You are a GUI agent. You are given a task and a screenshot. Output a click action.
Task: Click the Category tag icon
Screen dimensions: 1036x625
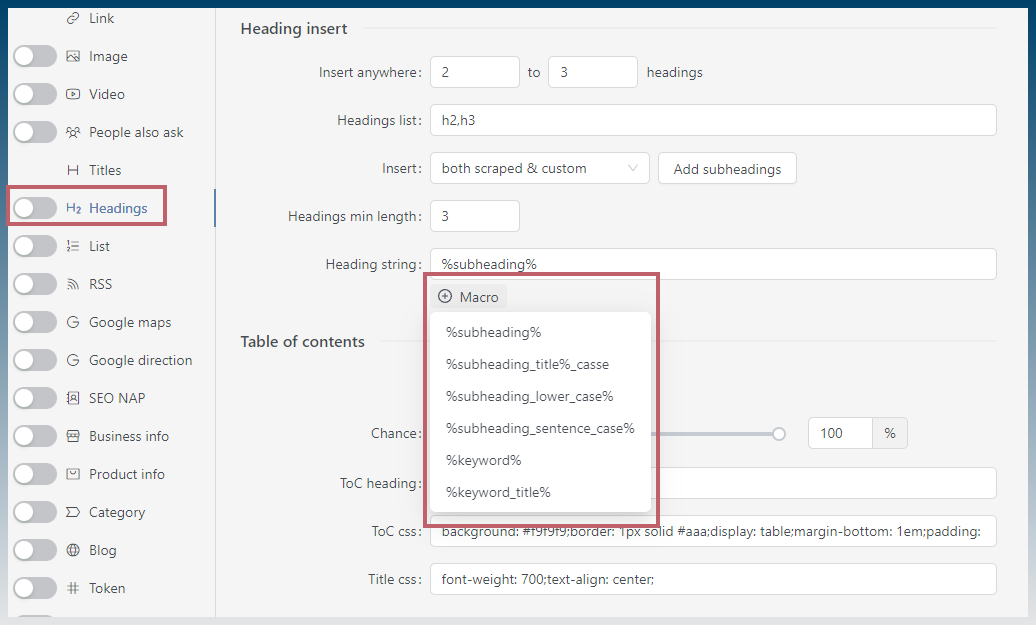[x=73, y=512]
